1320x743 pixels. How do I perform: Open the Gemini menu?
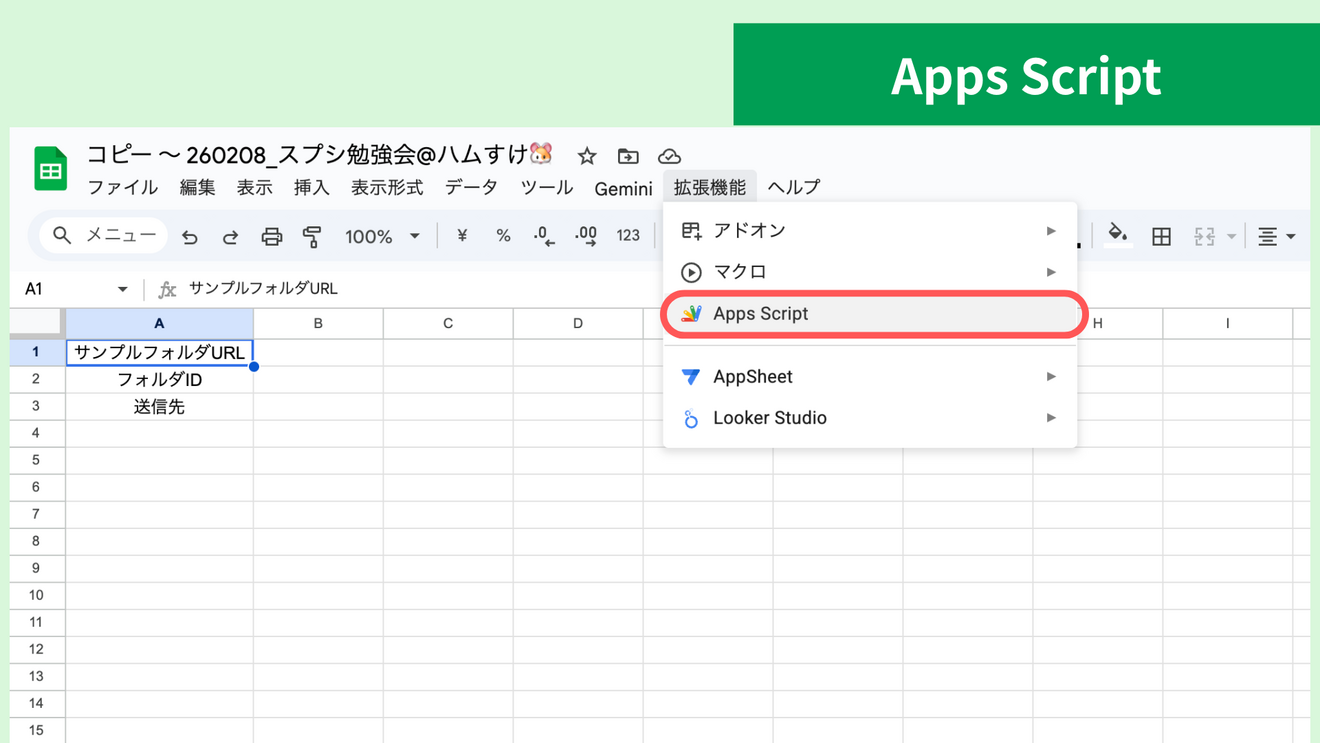point(623,188)
